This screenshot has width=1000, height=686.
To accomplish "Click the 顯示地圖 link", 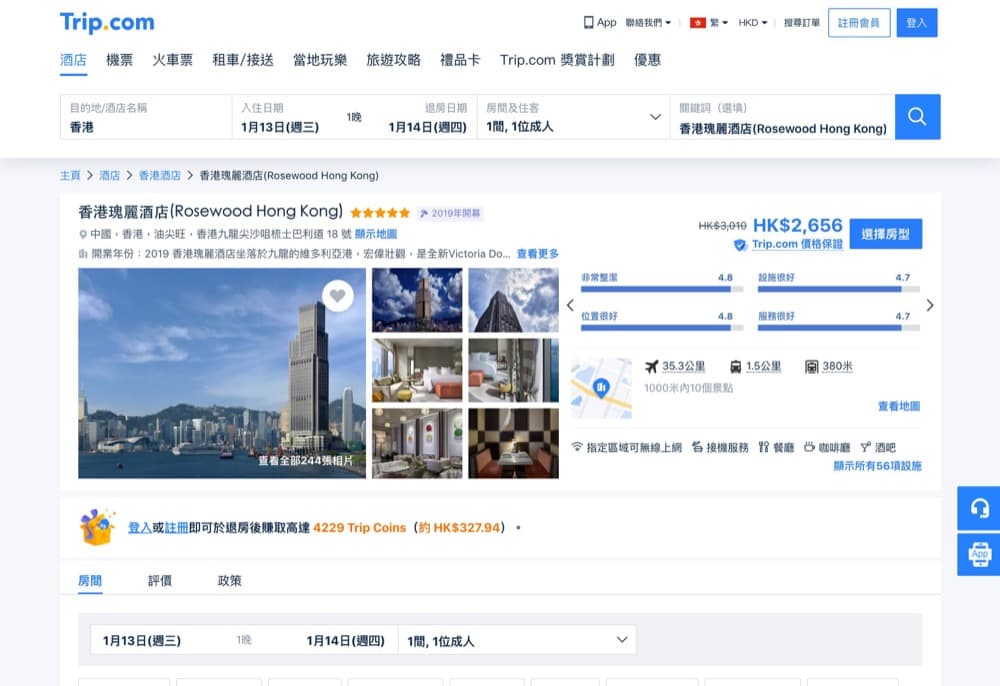I will point(376,234).
